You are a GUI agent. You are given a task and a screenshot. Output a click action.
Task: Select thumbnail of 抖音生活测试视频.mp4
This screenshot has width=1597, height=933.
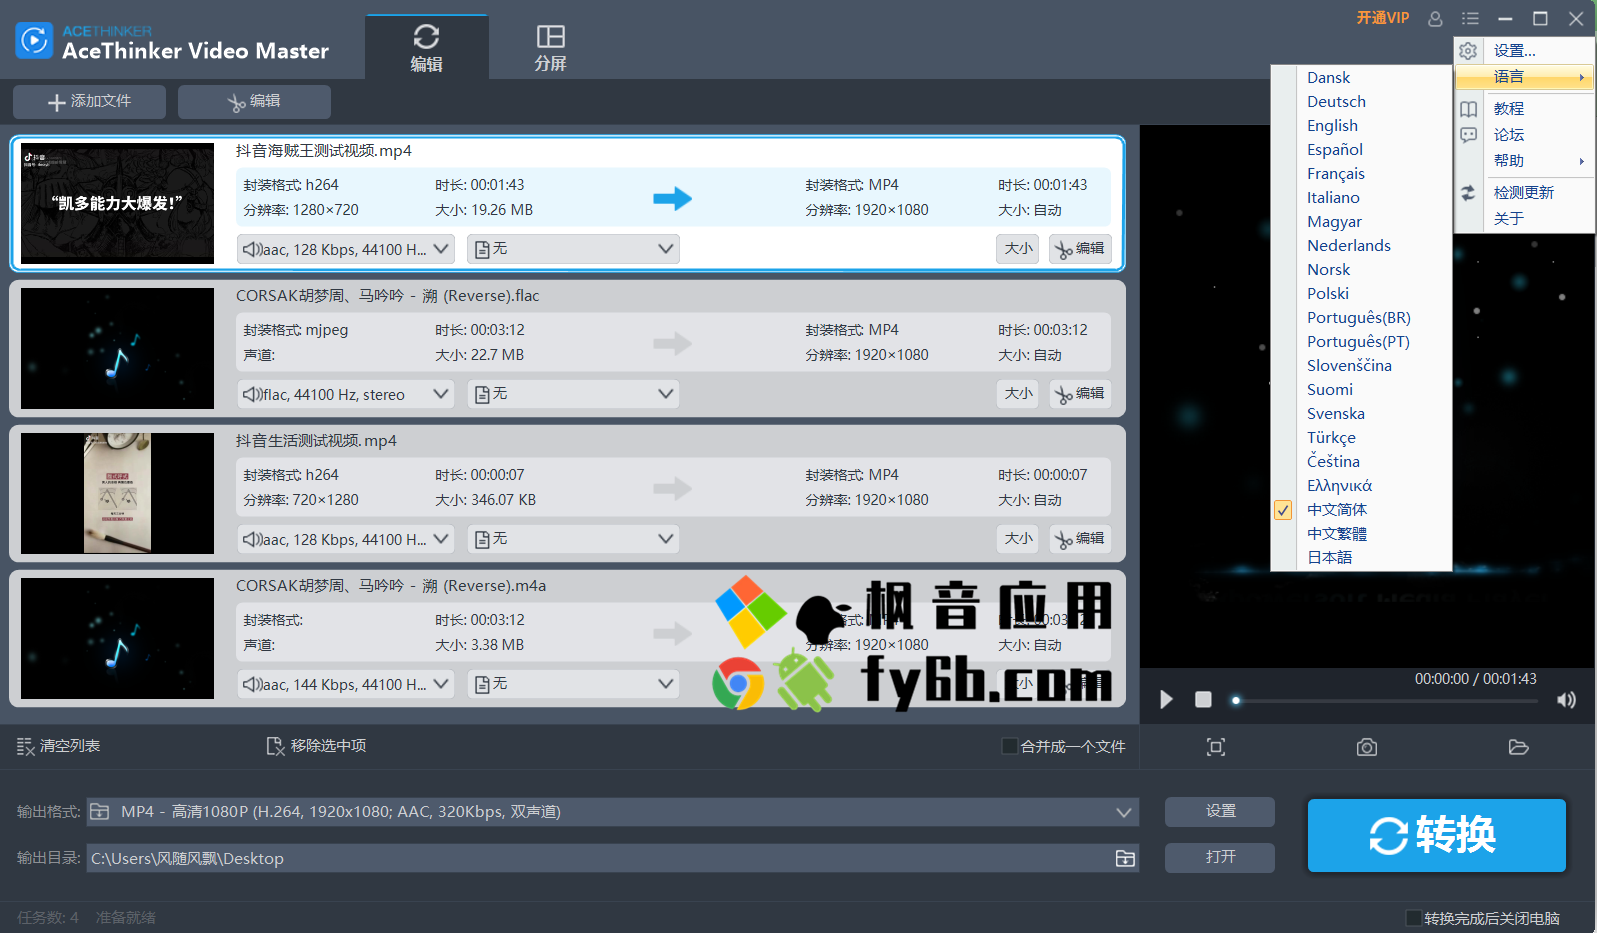point(117,493)
